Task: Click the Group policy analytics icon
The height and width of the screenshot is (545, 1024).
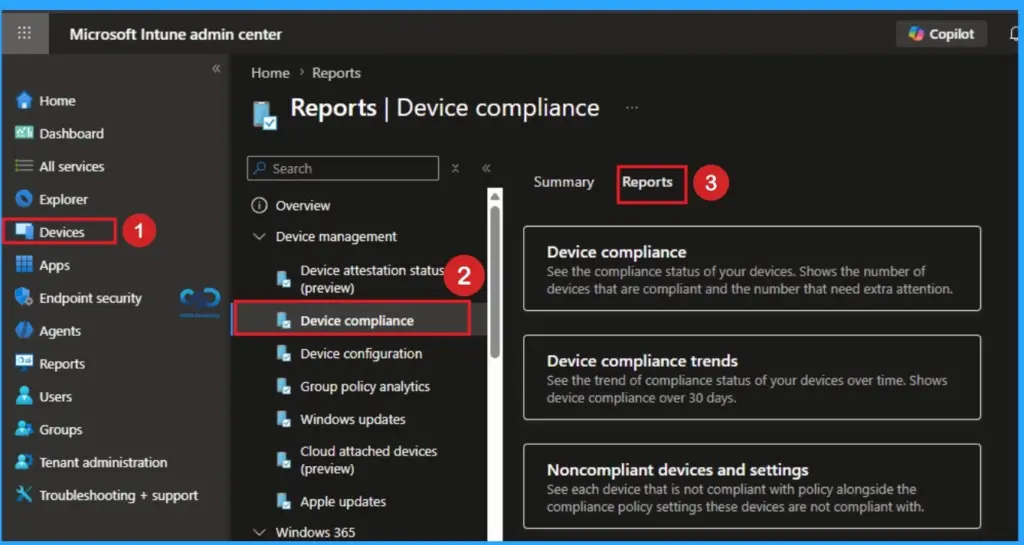Action: [283, 386]
